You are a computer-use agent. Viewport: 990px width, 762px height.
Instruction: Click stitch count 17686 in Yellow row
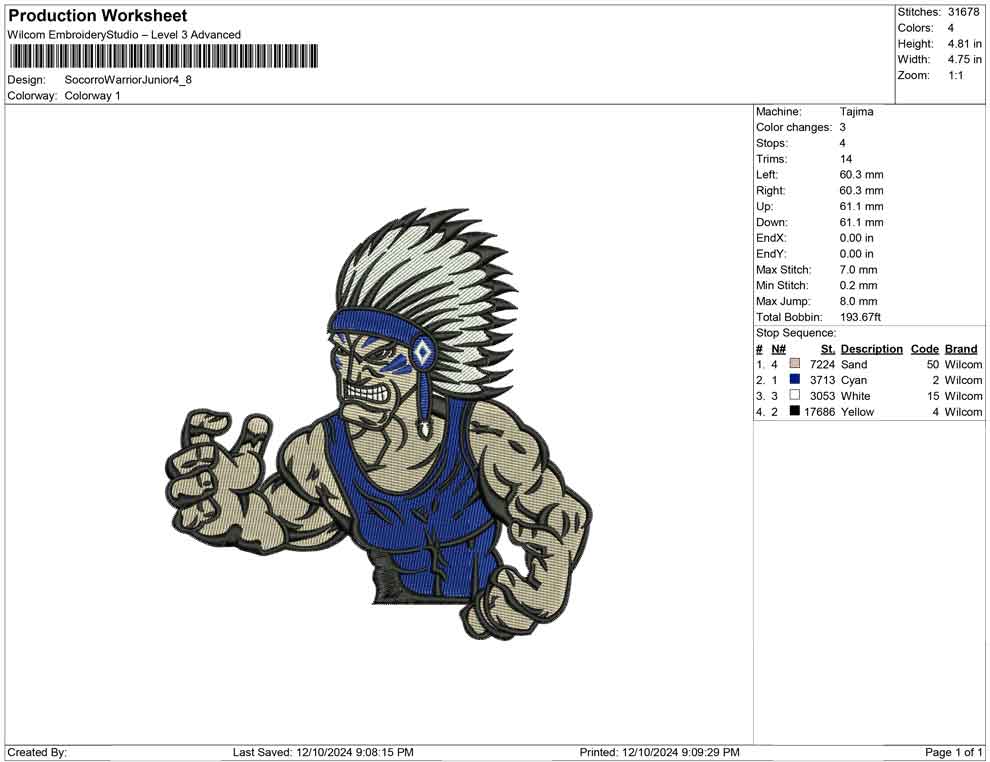pyautogui.click(x=820, y=412)
